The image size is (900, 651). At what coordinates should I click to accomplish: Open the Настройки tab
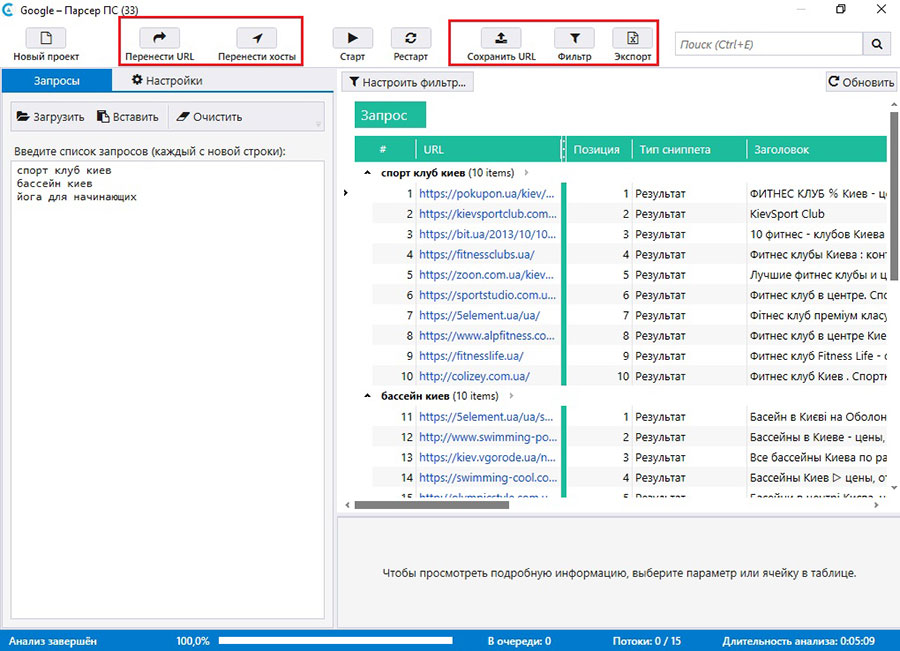coord(166,80)
